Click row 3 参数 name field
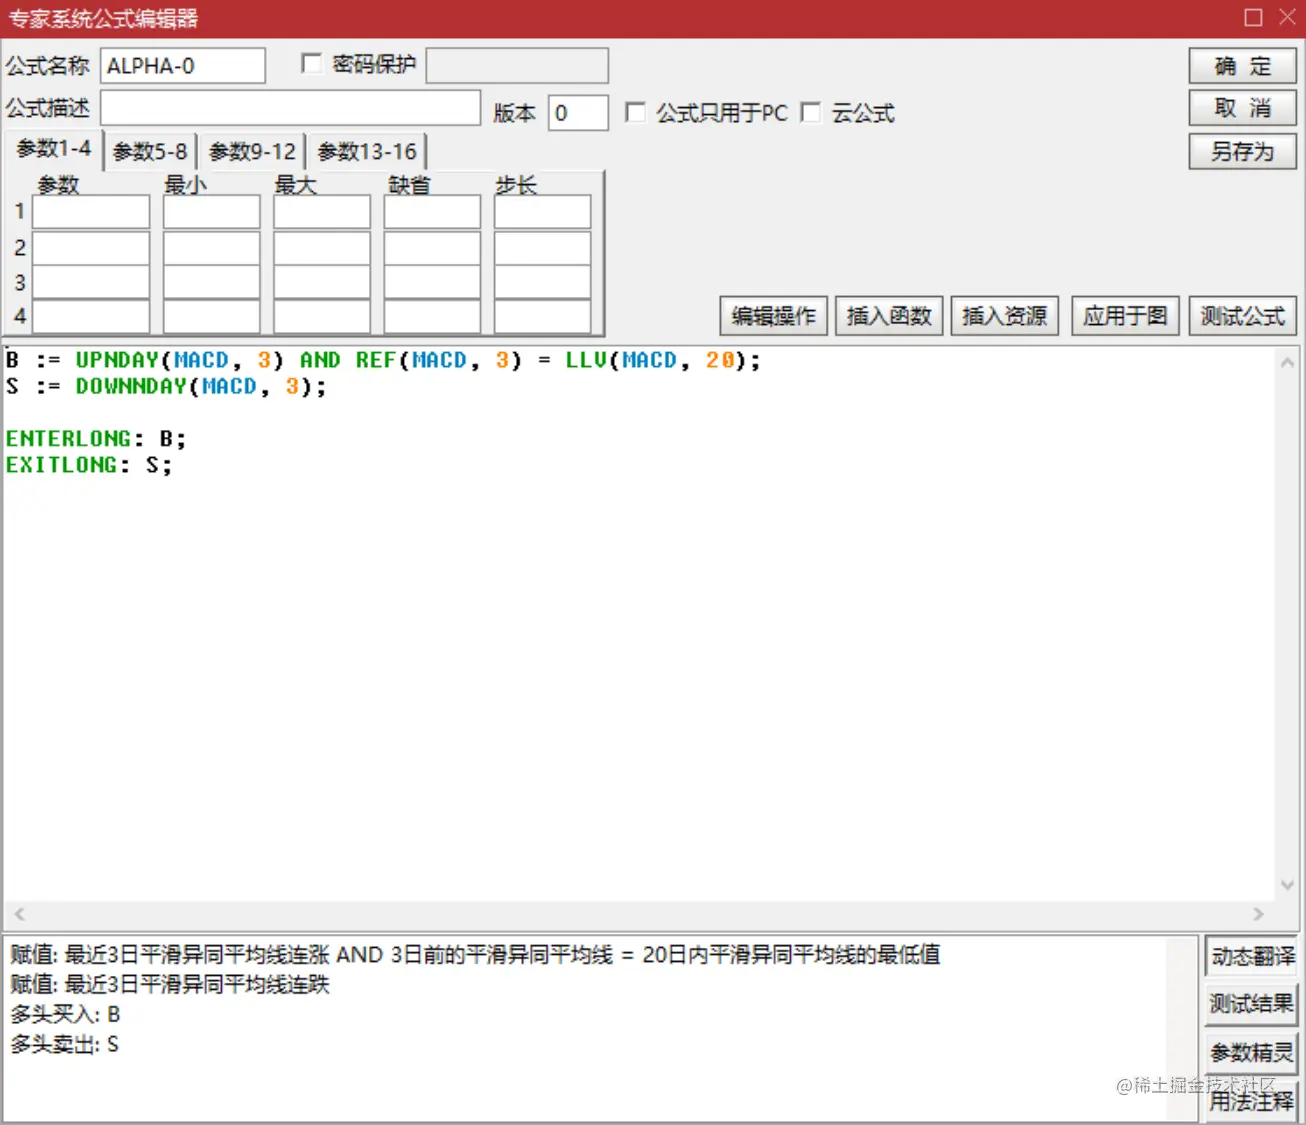Viewport: 1306px width, 1125px height. [91, 282]
